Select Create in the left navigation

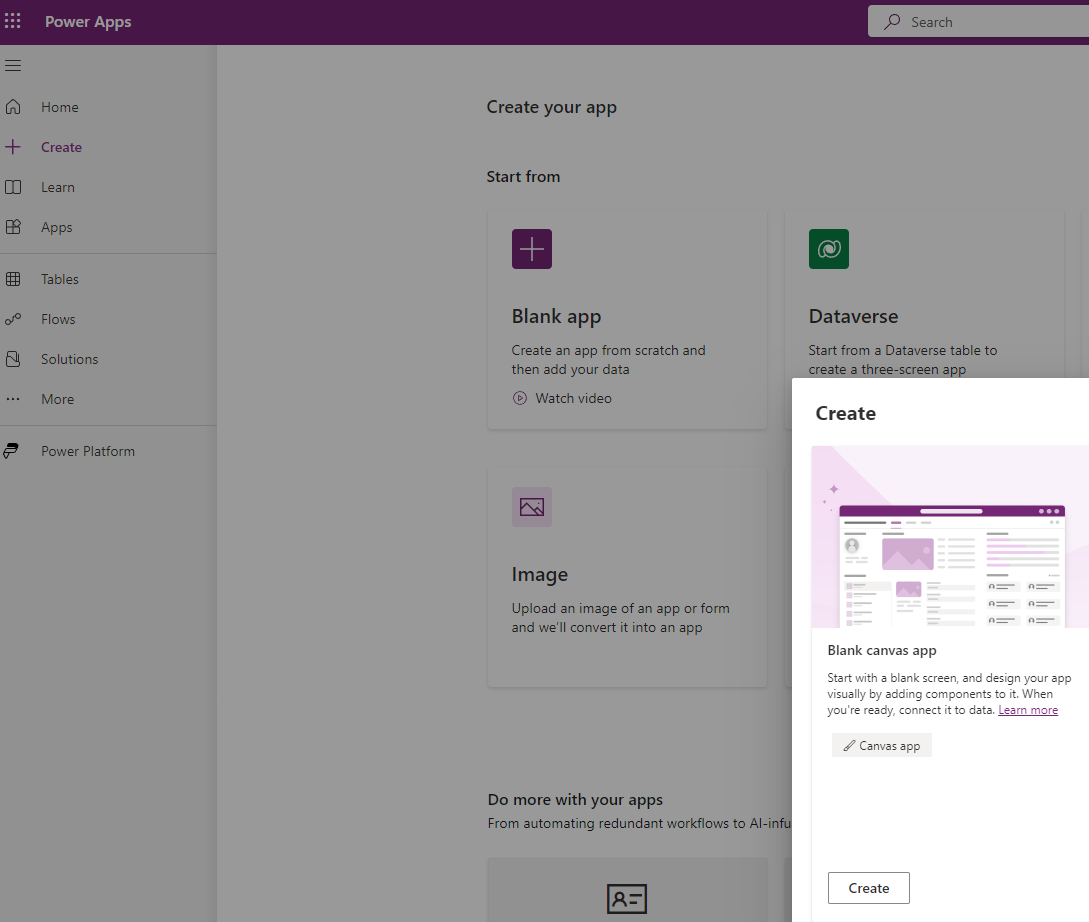click(x=61, y=147)
